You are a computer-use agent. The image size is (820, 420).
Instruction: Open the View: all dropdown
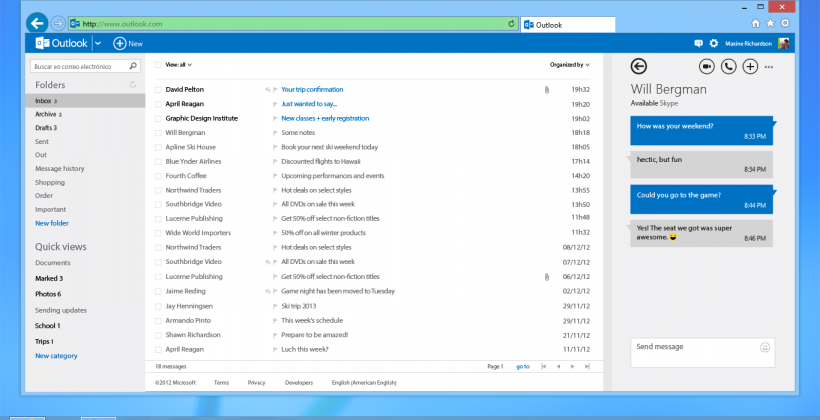click(x=179, y=65)
